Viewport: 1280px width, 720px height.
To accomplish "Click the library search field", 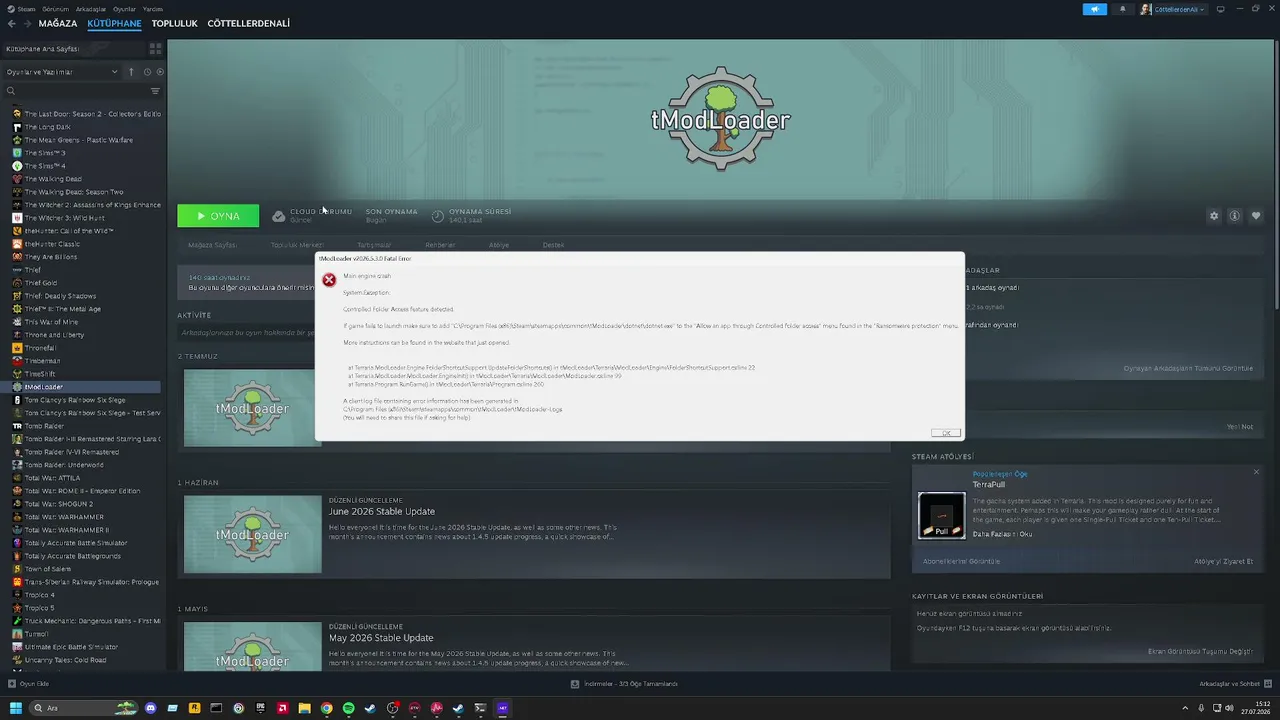I will (x=75, y=91).
